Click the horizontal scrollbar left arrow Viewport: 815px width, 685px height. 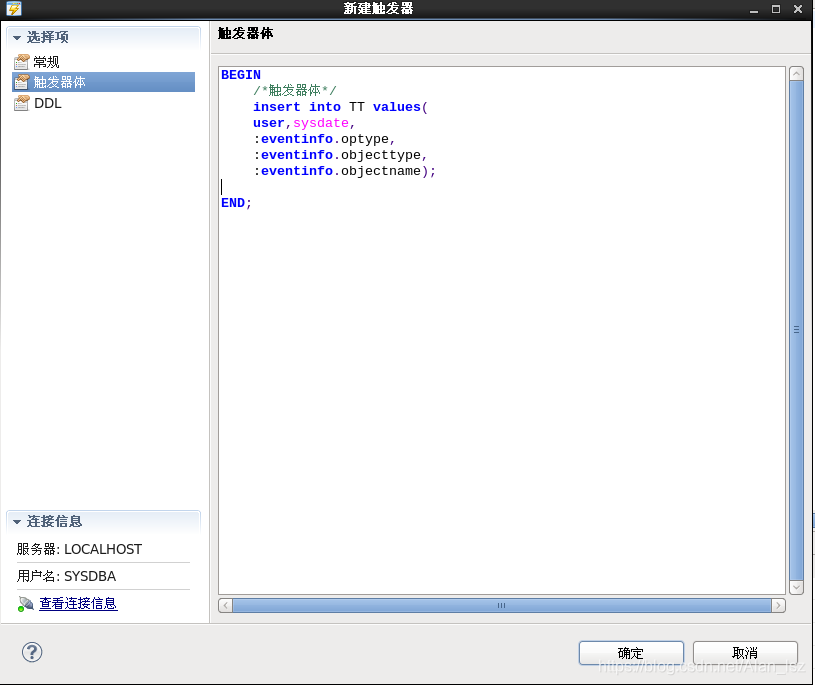pyautogui.click(x=226, y=605)
